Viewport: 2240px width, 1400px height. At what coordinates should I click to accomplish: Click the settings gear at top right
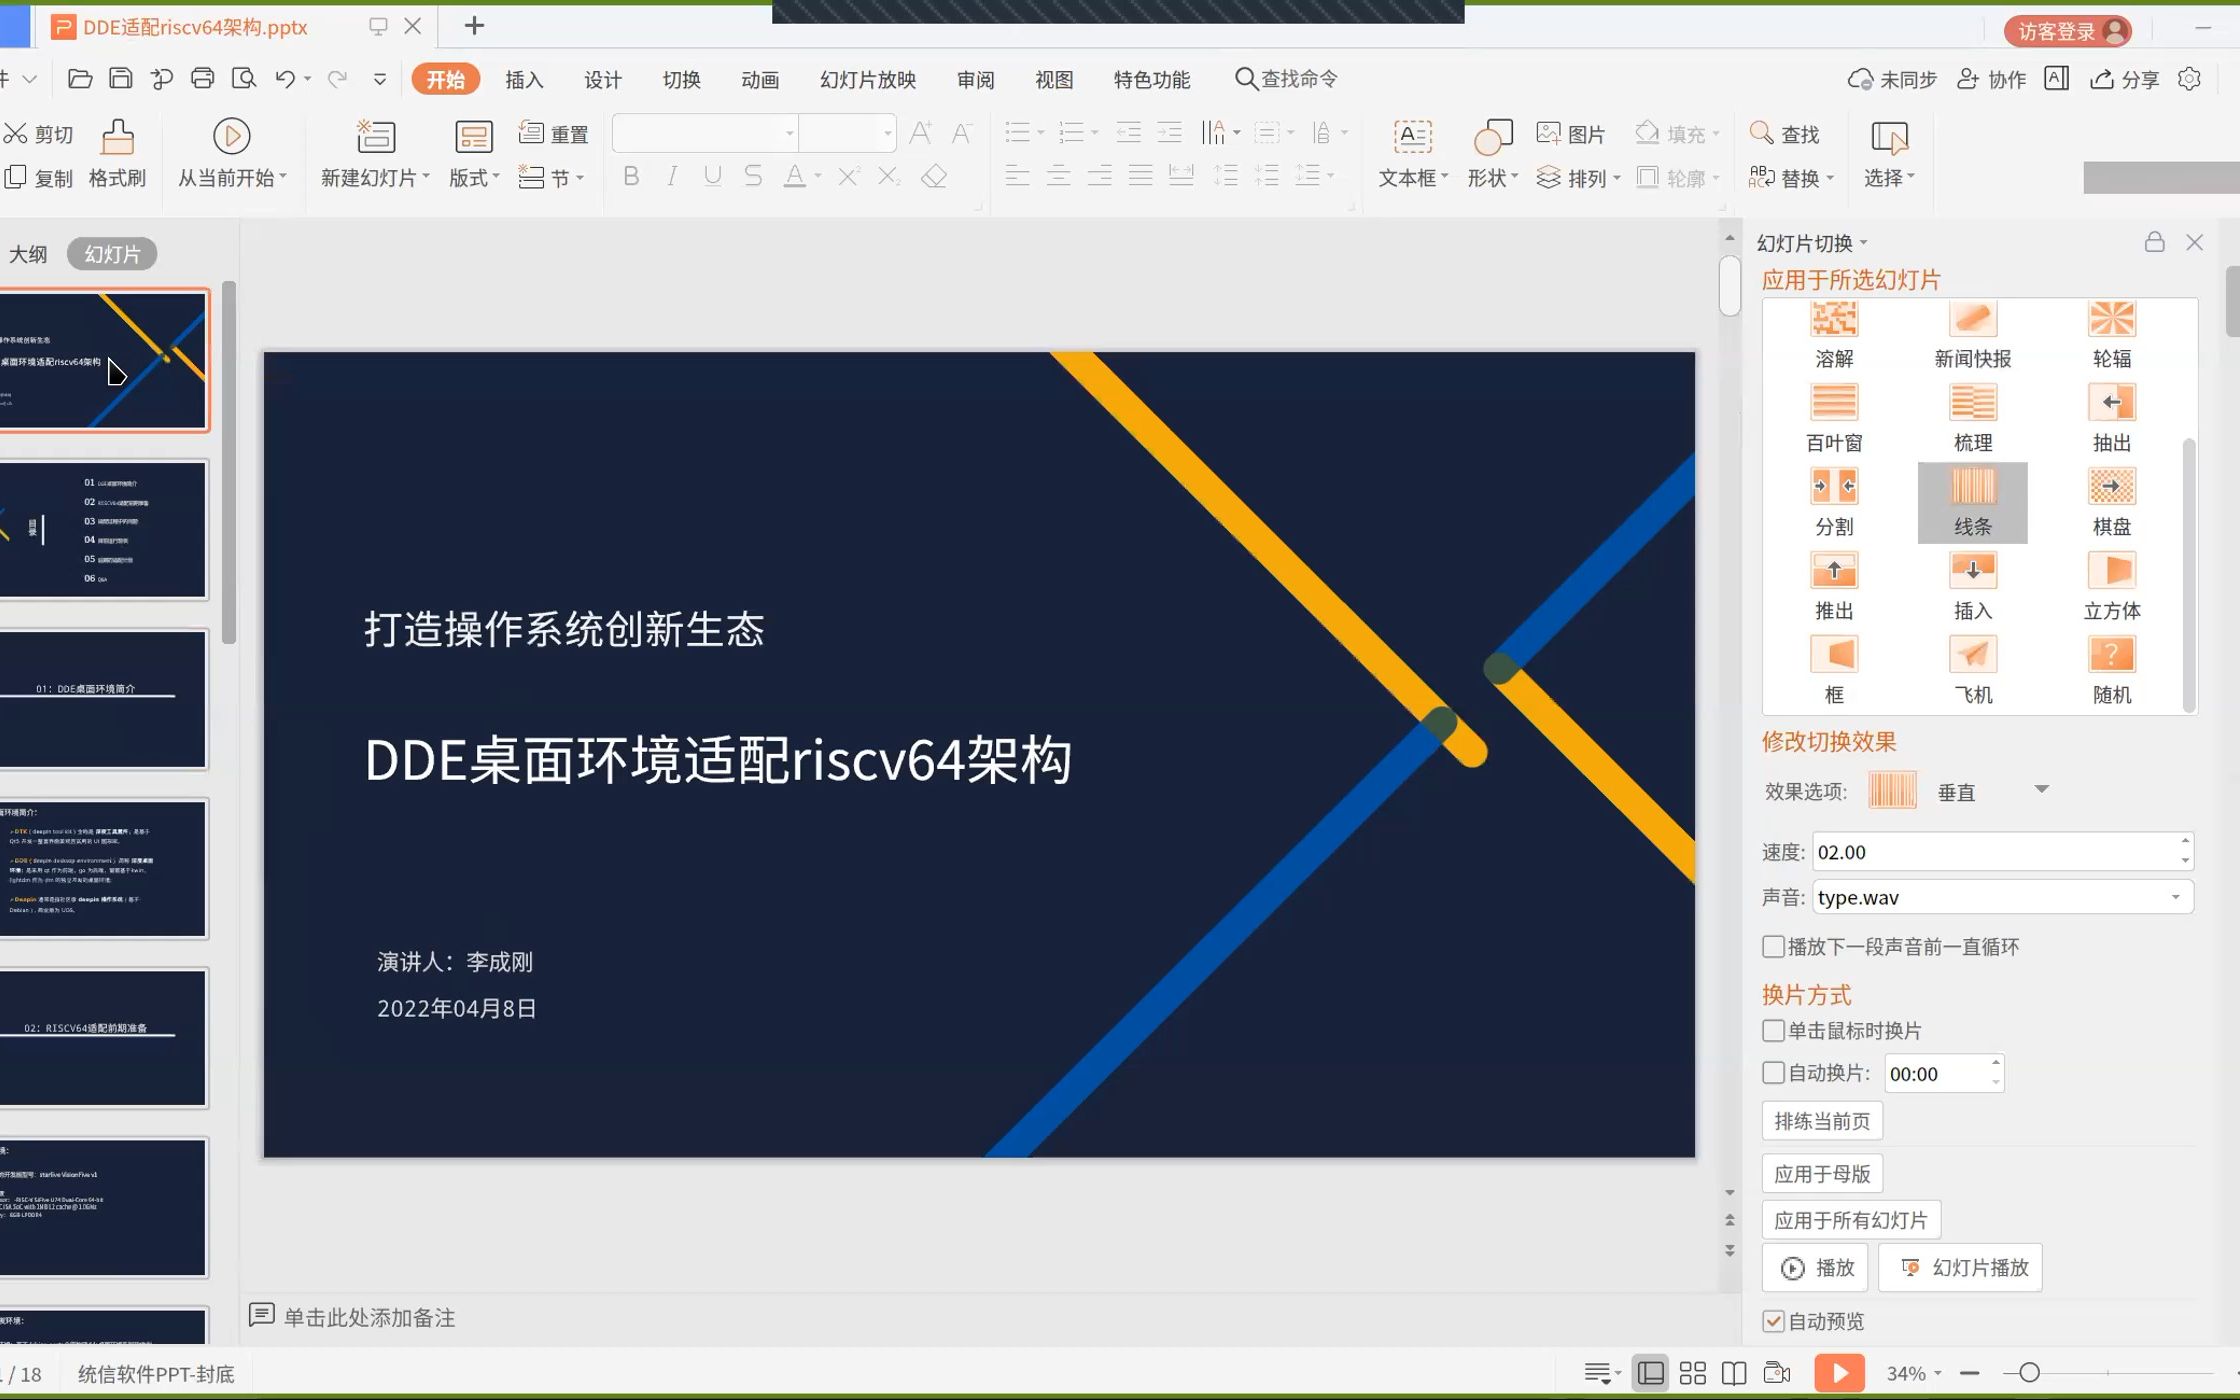(x=2190, y=79)
